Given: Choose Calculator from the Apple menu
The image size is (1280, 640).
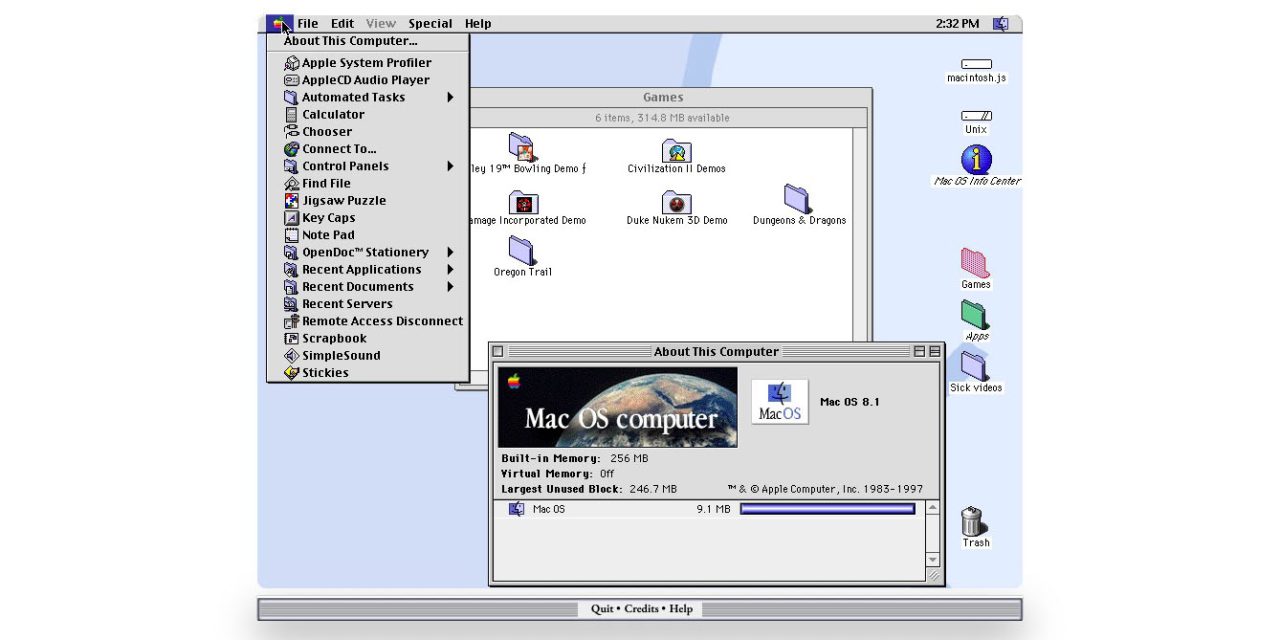Looking at the screenshot, I should pyautogui.click(x=333, y=115).
